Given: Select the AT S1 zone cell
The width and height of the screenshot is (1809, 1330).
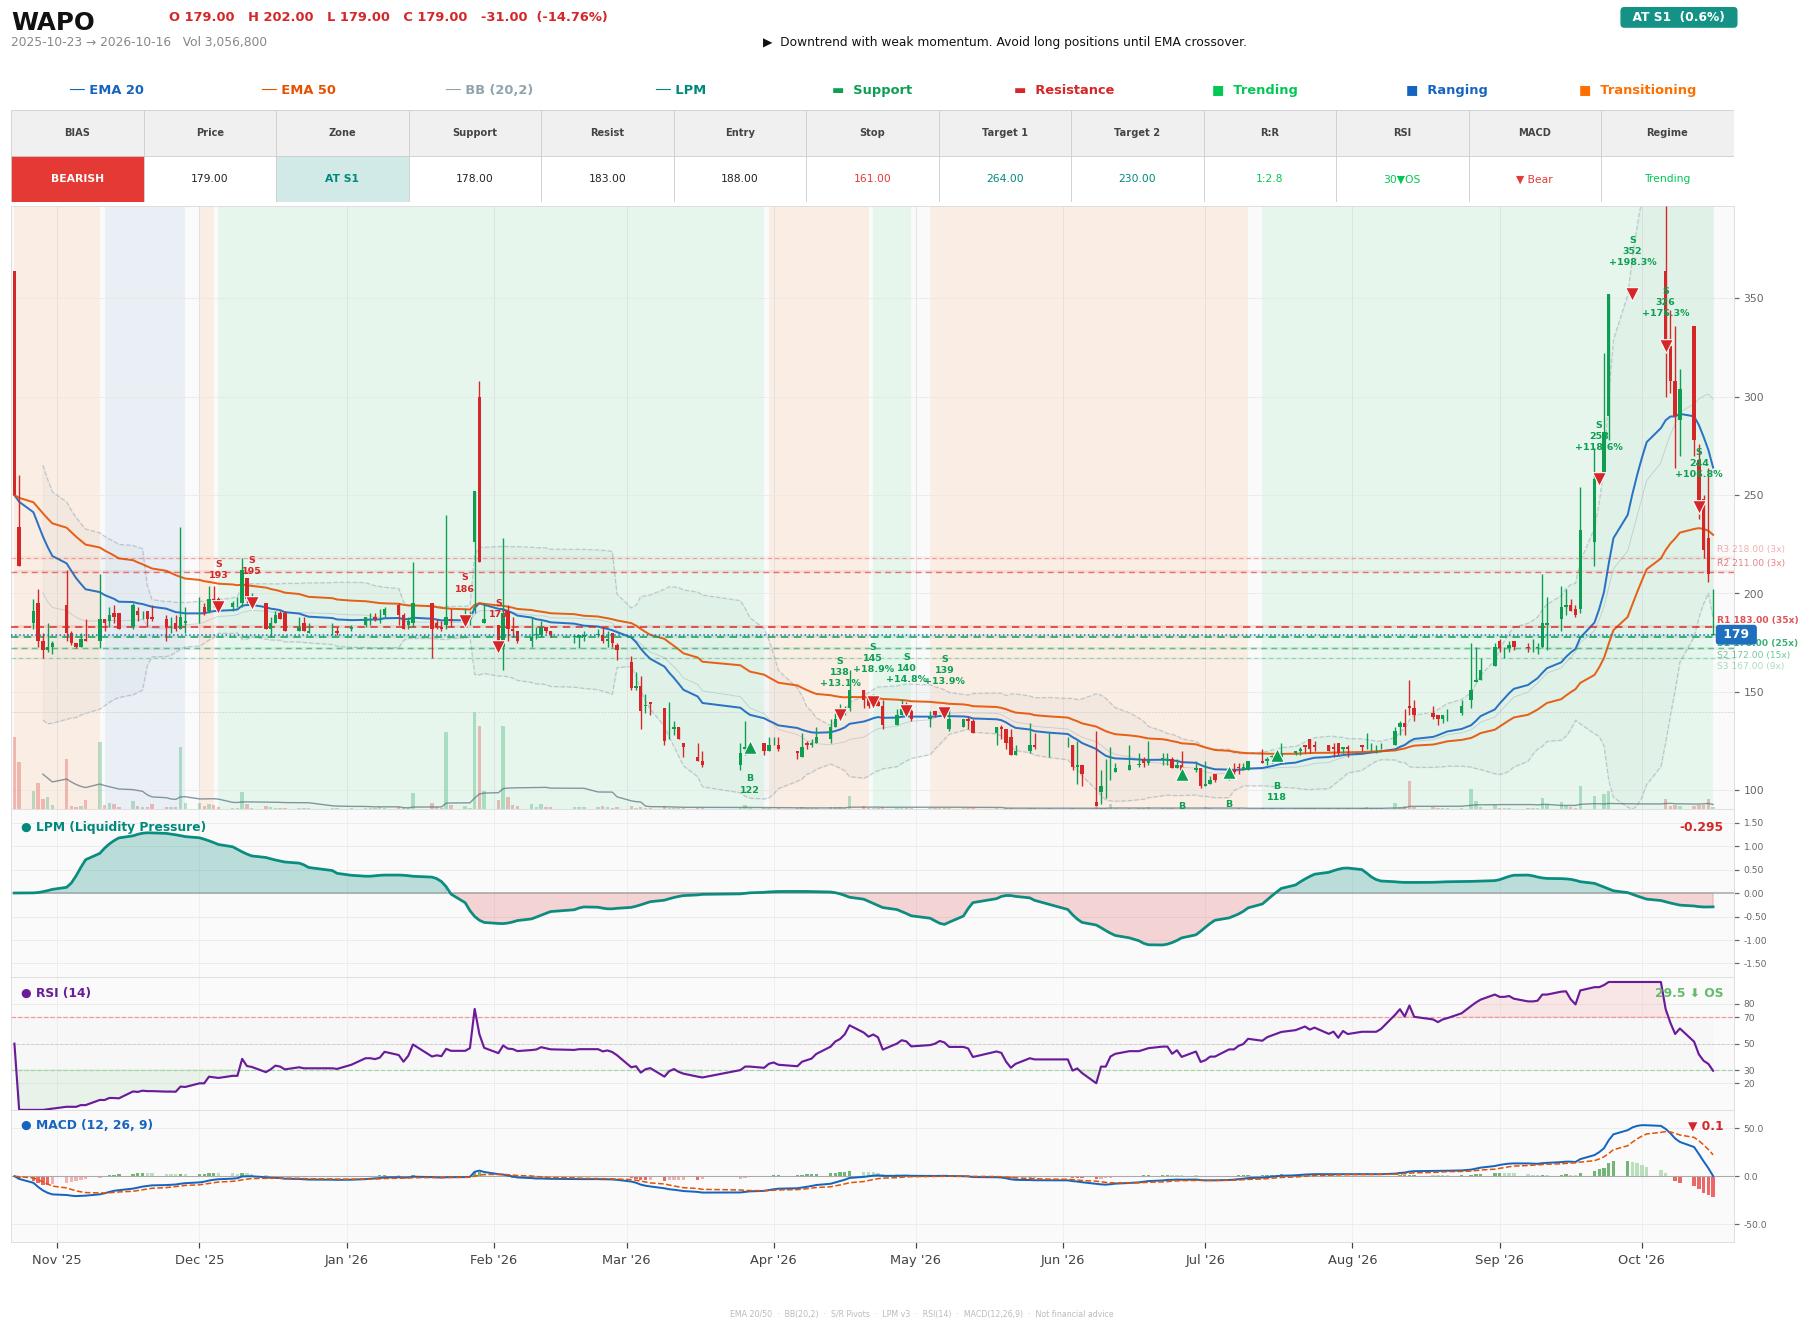Looking at the screenshot, I should [342, 179].
